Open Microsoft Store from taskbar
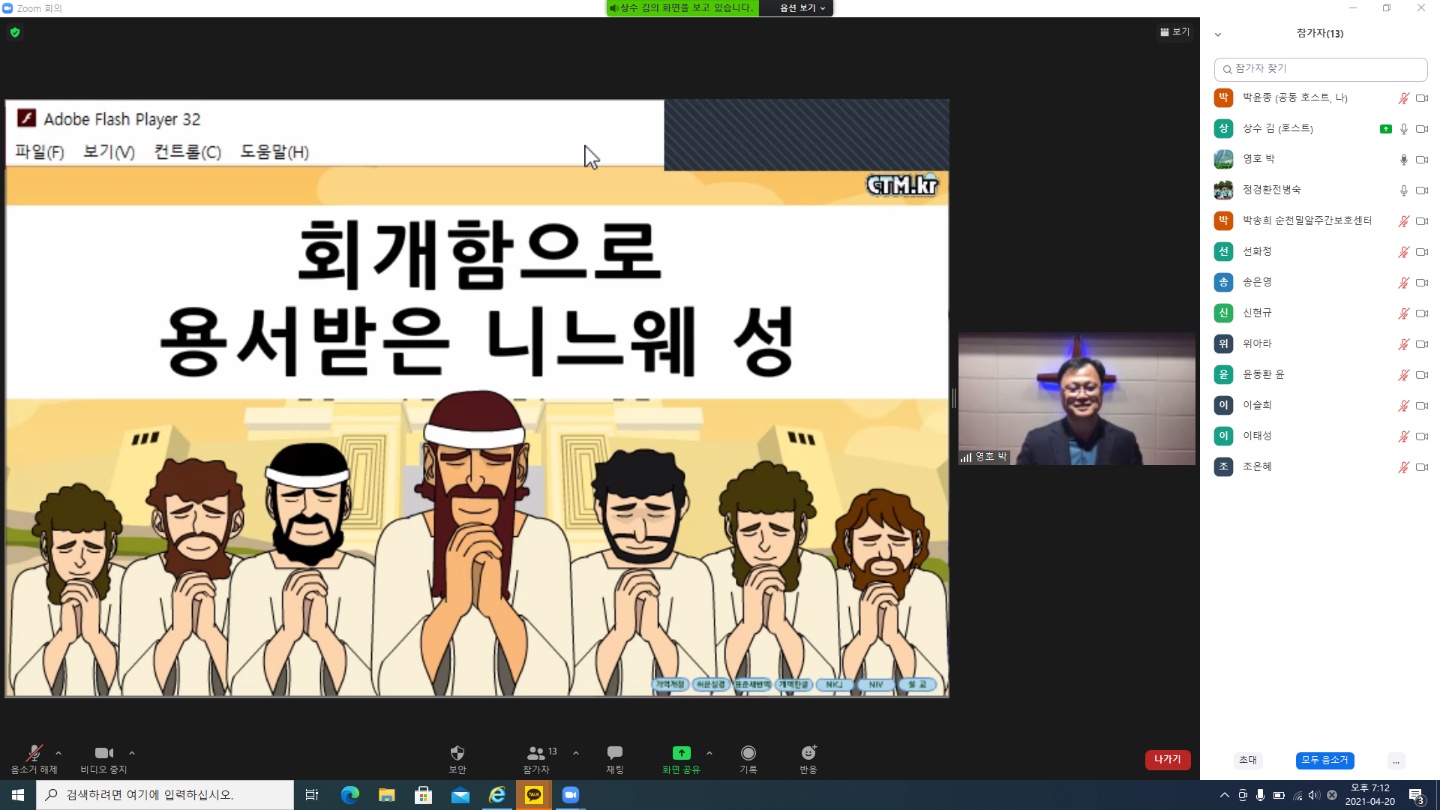Image resolution: width=1440 pixels, height=810 pixels. click(x=423, y=795)
